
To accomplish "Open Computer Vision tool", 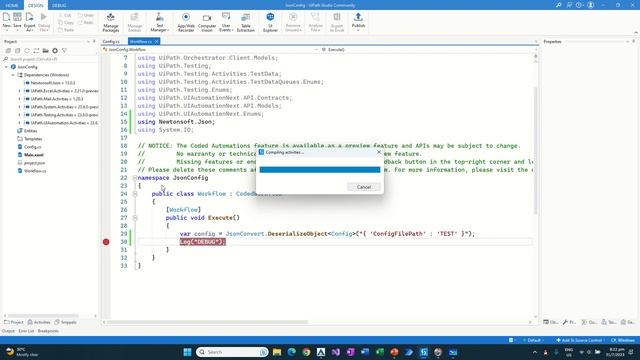I will (x=207, y=22).
